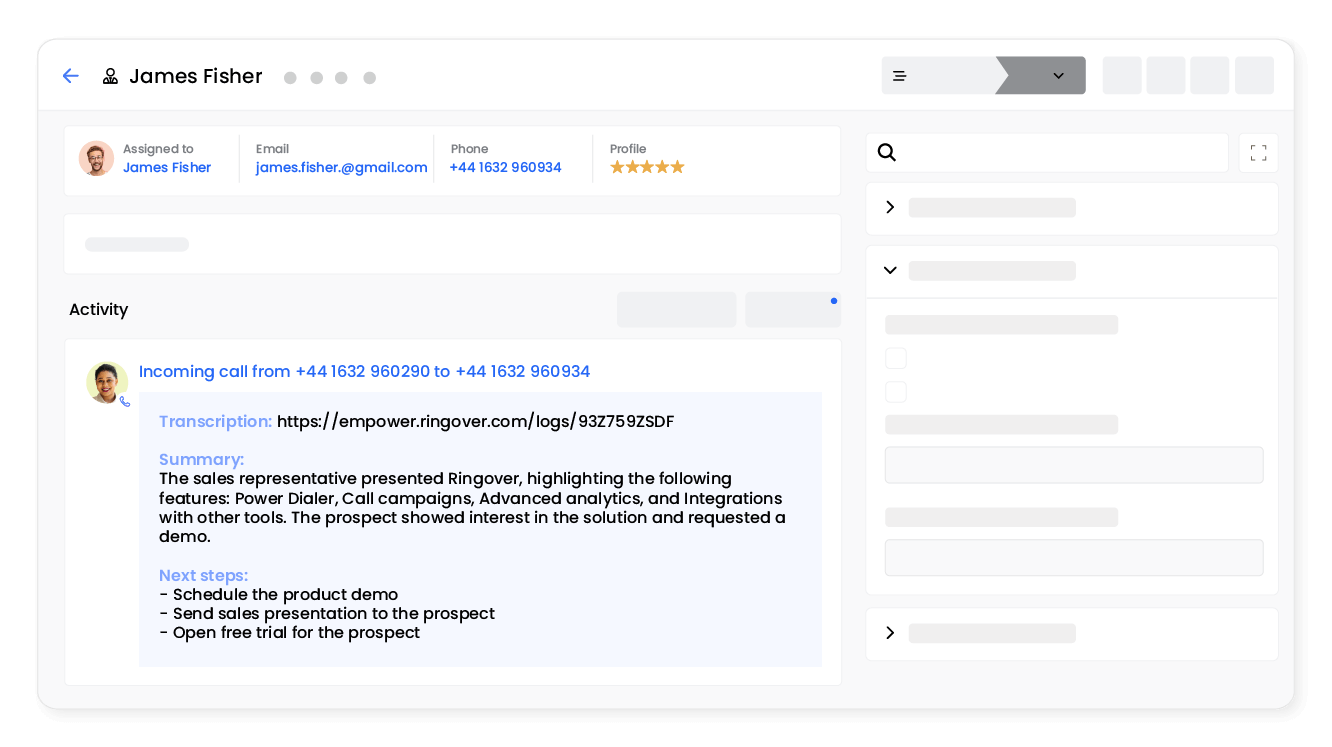Expand the first collapsed section in right panel

click(x=889, y=207)
